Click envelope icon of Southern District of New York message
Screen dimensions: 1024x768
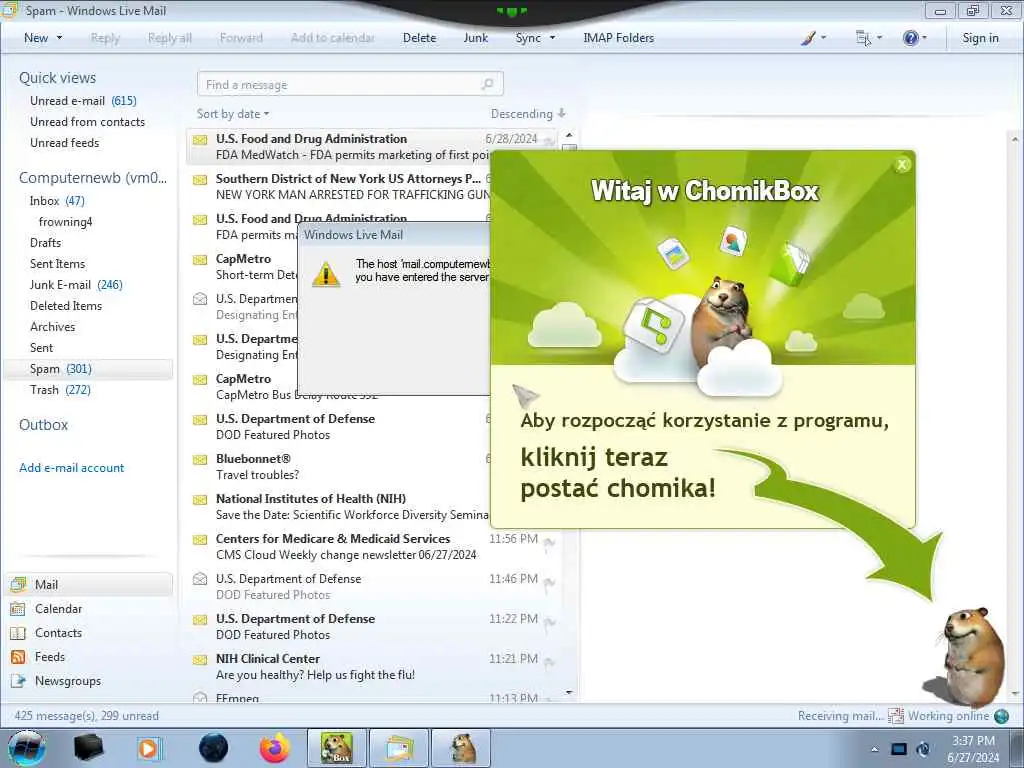coord(200,180)
